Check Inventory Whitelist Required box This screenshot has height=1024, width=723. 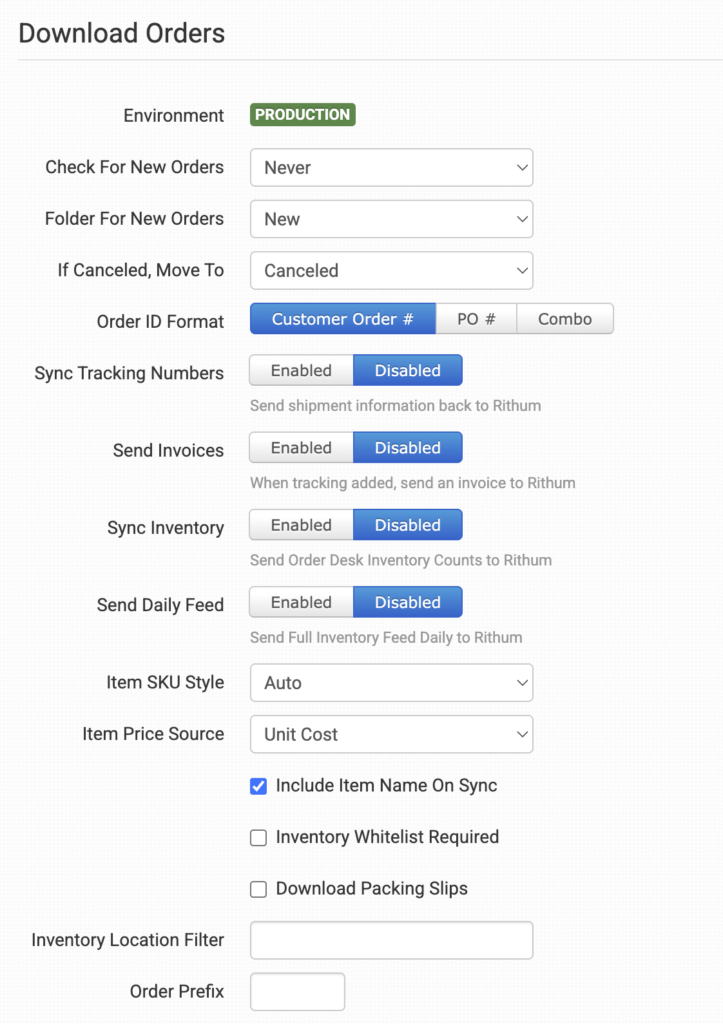coord(259,838)
